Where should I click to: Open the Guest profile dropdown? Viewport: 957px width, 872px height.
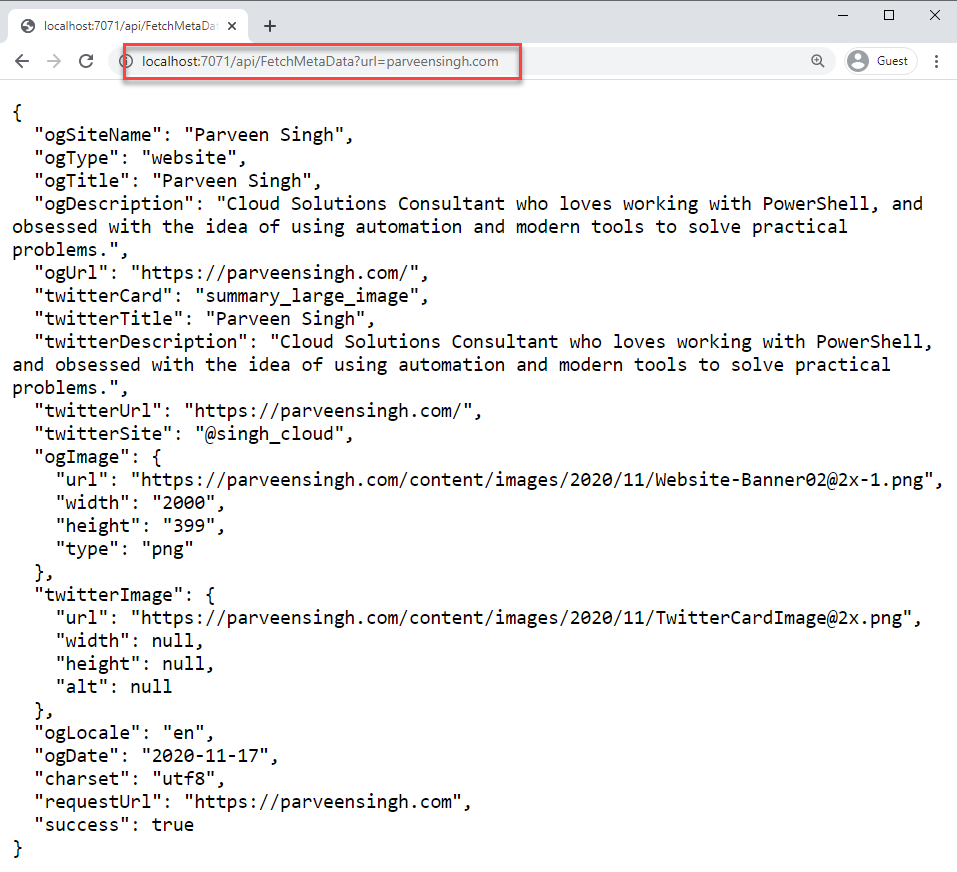tap(880, 60)
